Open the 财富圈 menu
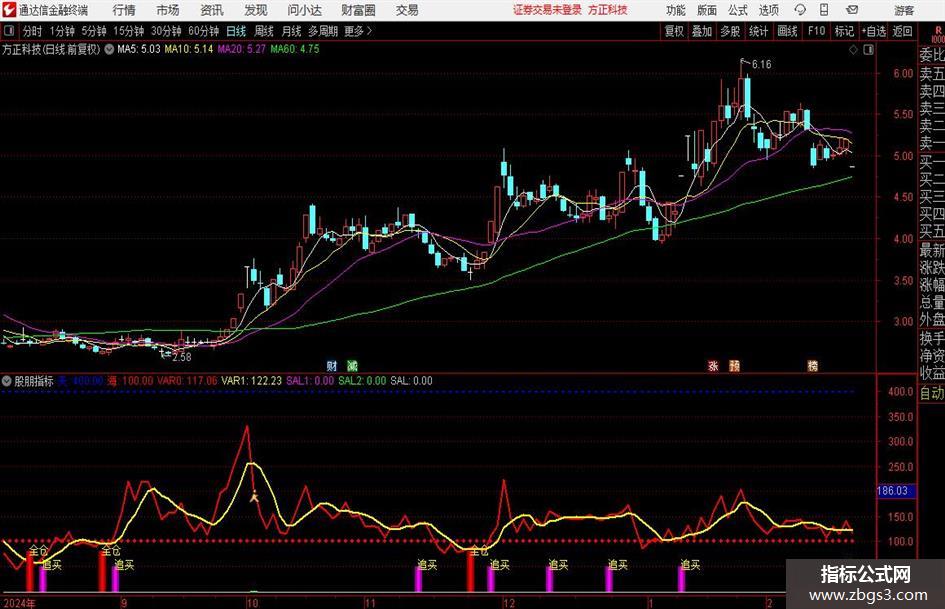Image resolution: width=945 pixels, height=609 pixels. point(358,10)
